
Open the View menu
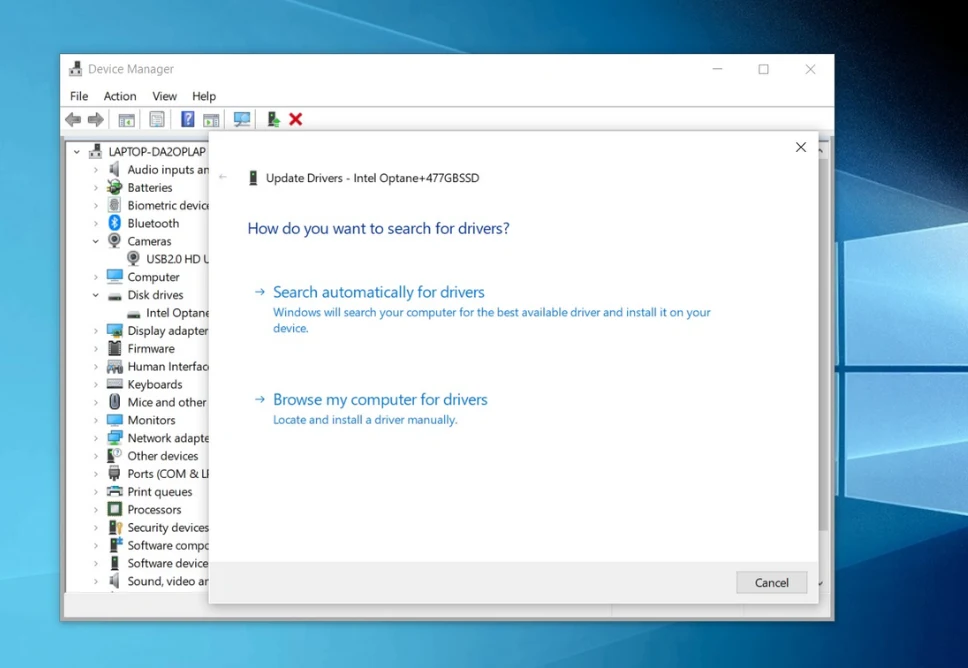pos(164,96)
